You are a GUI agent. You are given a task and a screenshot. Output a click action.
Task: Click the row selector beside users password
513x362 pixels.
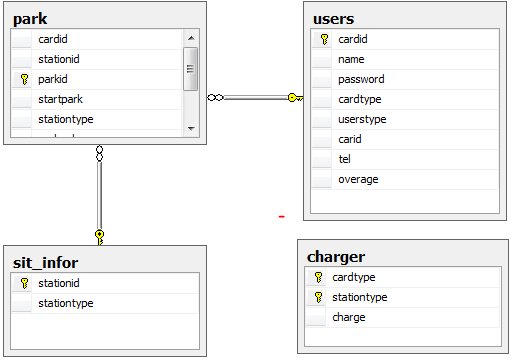tap(322, 79)
